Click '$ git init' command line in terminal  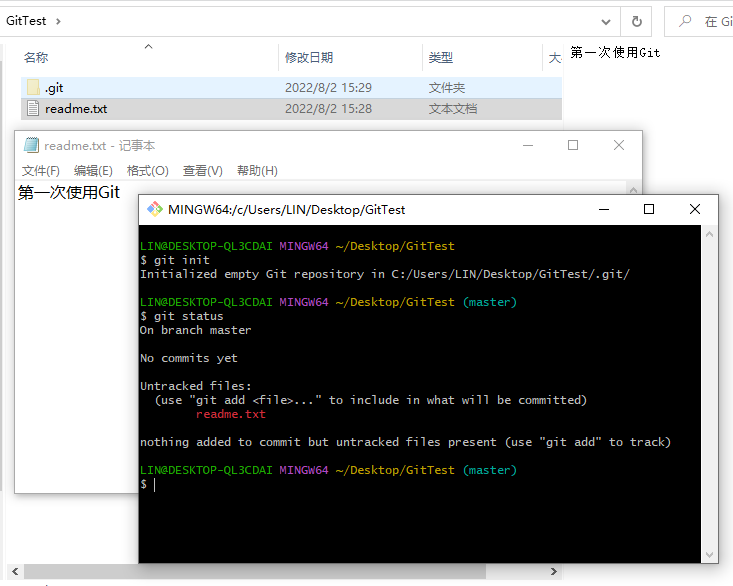pyautogui.click(x=175, y=260)
